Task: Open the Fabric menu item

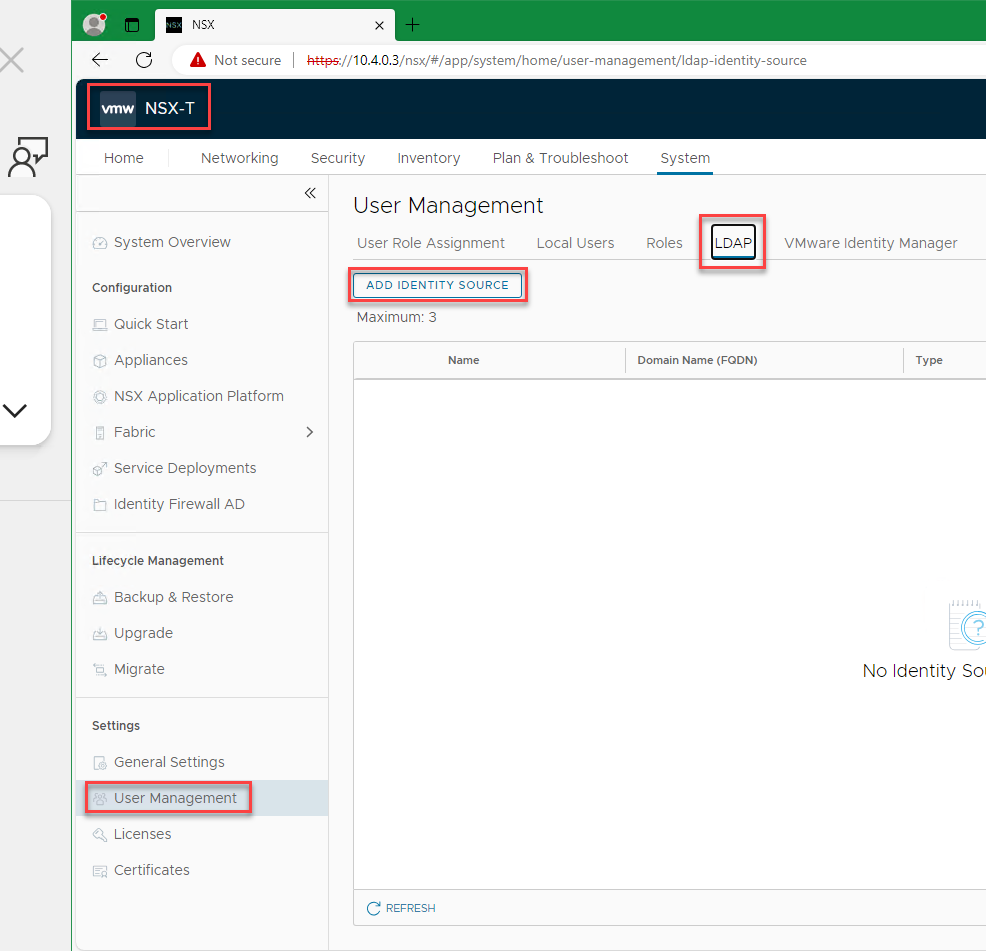Action: pyautogui.click(x=135, y=432)
